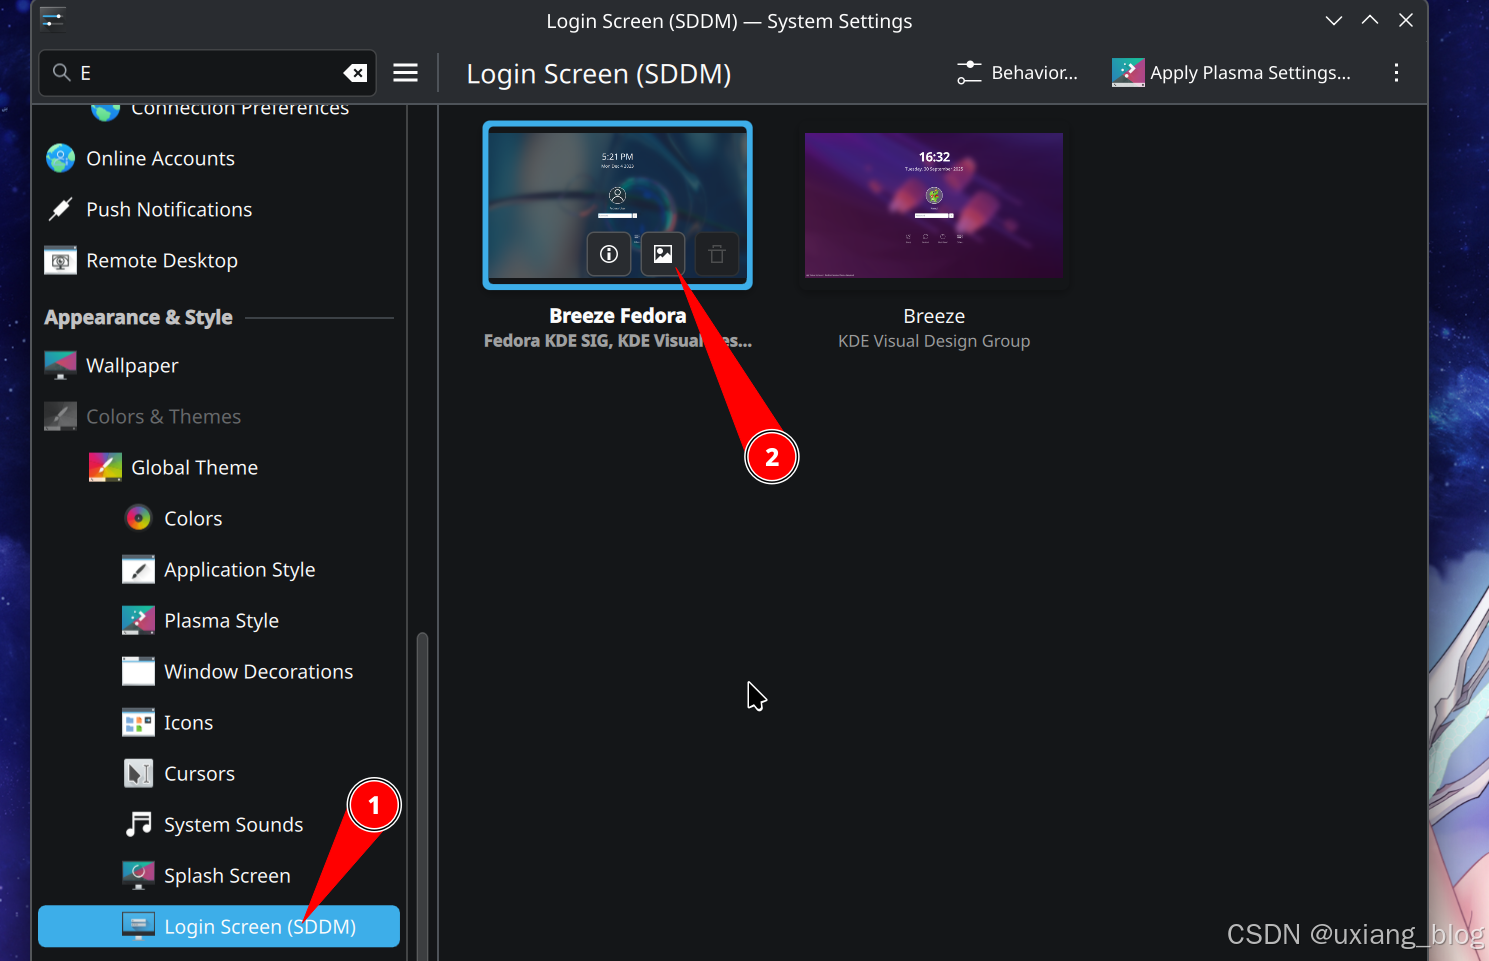Minimize the System Settings window
The image size is (1489, 961).
1334,20
